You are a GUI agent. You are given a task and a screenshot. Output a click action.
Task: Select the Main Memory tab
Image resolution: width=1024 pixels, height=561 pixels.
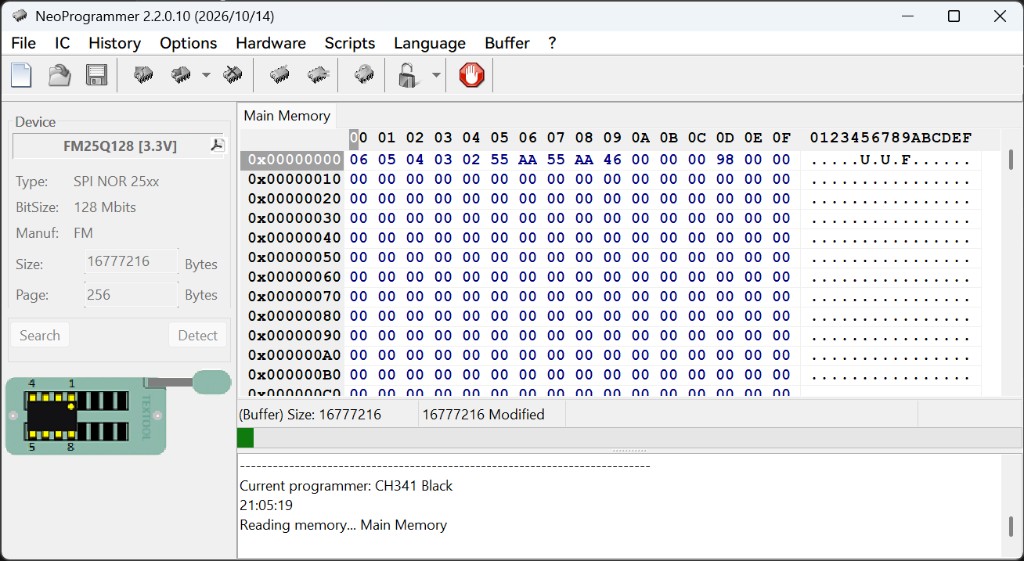[287, 116]
